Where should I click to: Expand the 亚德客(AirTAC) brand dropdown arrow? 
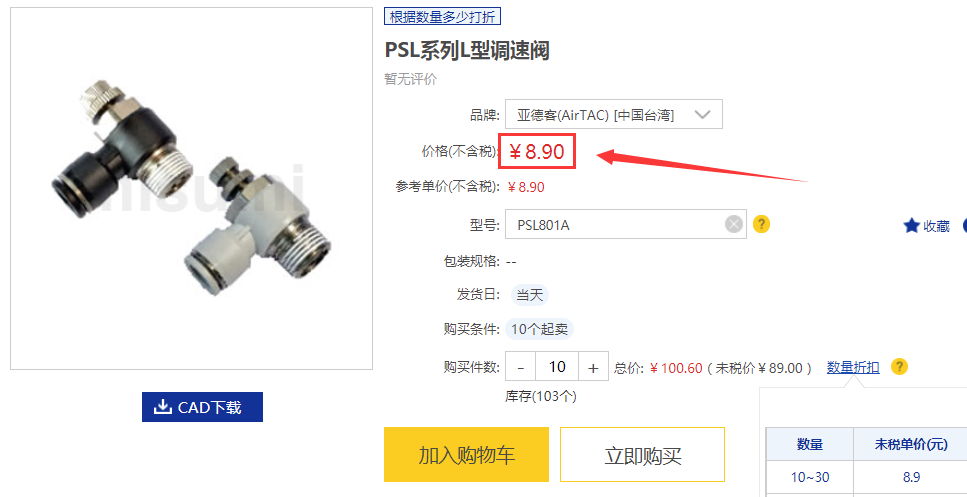pos(703,115)
